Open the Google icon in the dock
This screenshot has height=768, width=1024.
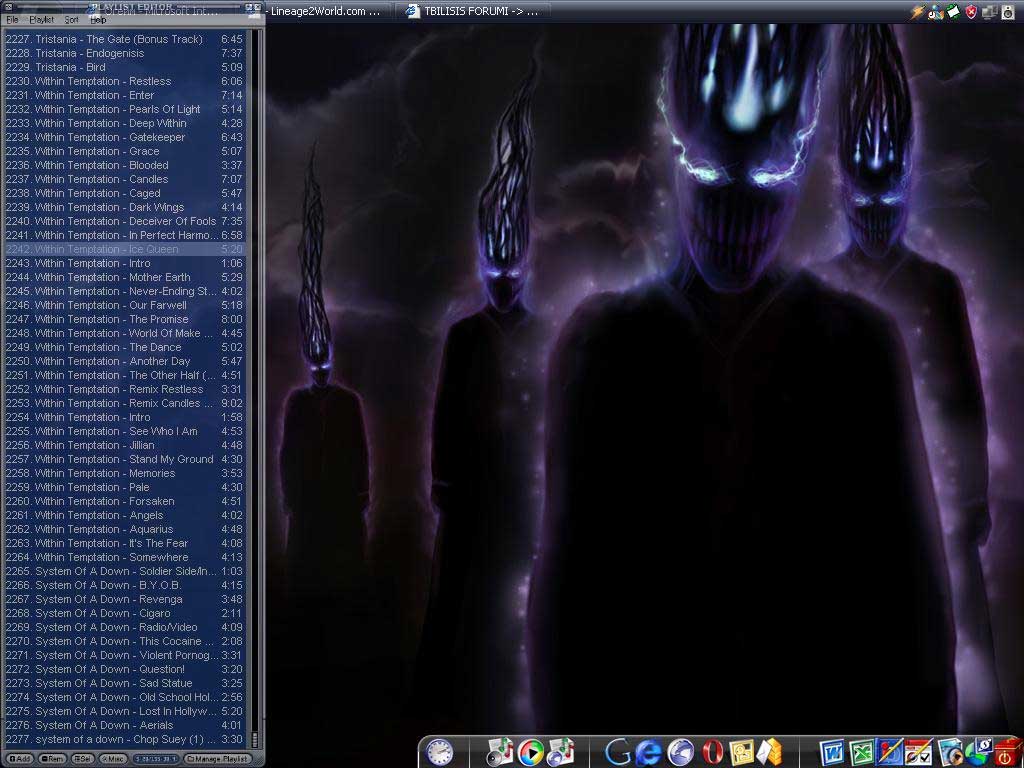(617, 752)
